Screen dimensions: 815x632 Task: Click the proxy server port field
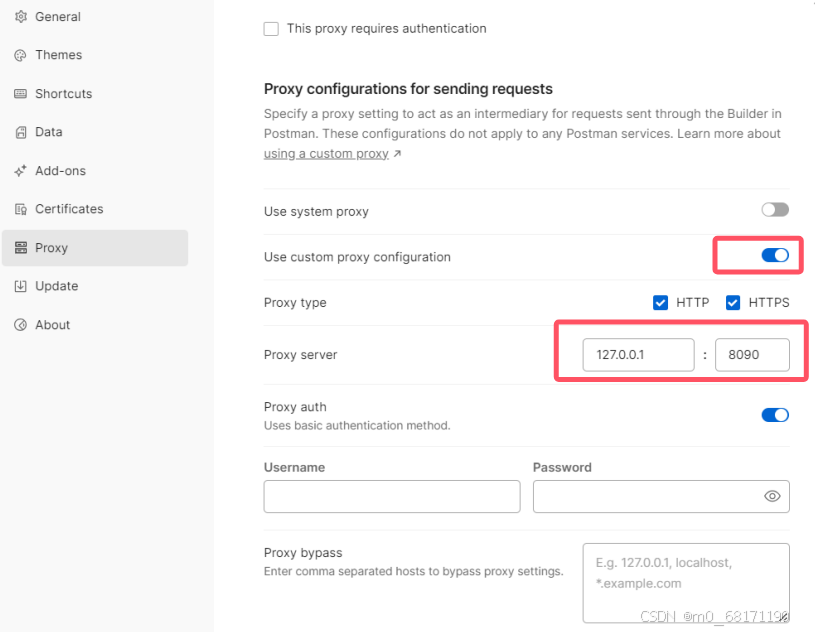coord(752,355)
